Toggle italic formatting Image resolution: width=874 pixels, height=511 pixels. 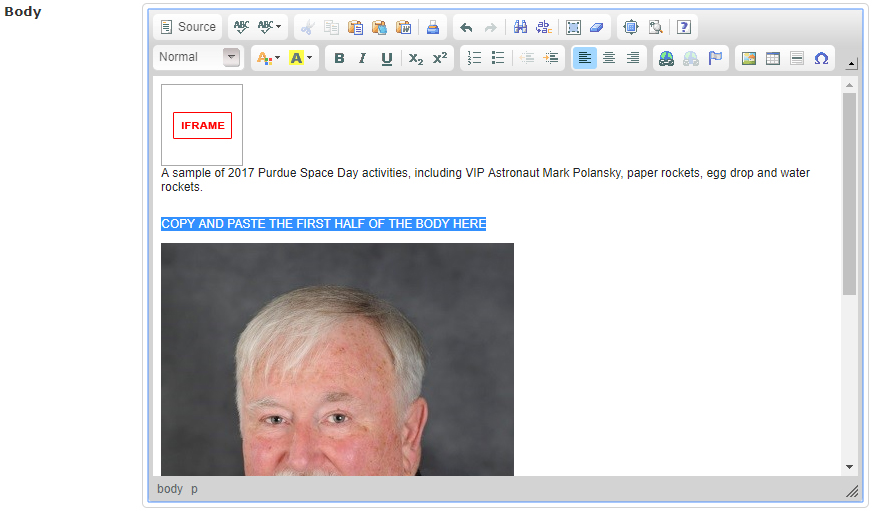(x=362, y=58)
